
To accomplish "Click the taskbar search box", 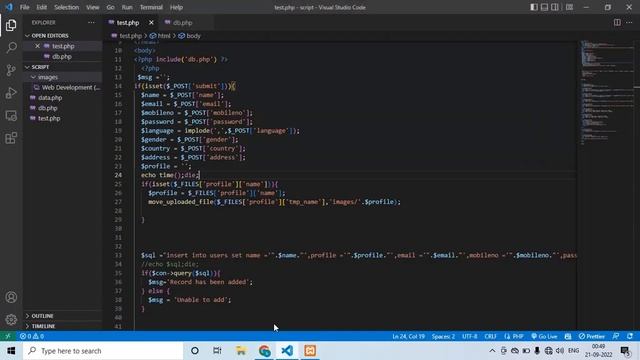I will point(103,351).
